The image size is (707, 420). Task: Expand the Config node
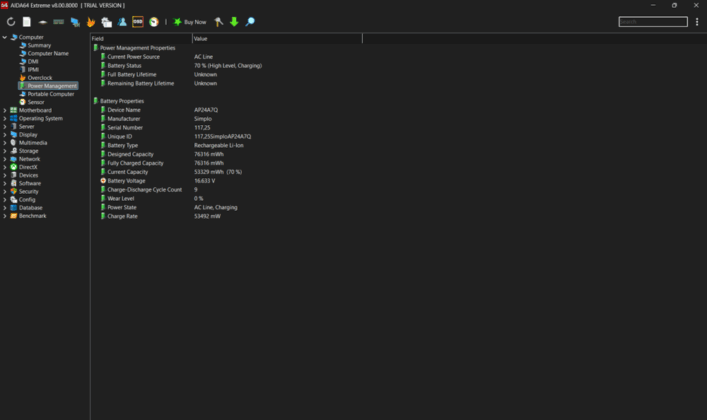[5, 199]
